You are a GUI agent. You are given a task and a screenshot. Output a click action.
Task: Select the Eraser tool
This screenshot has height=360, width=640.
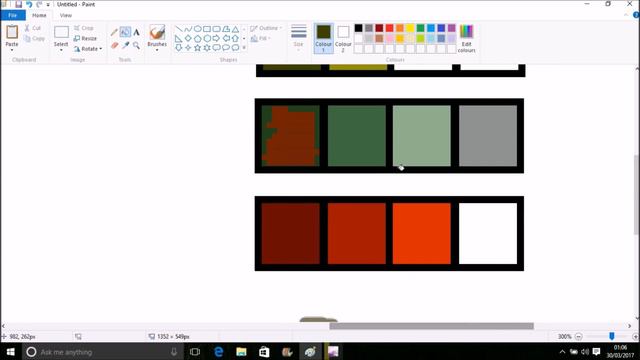(114, 45)
